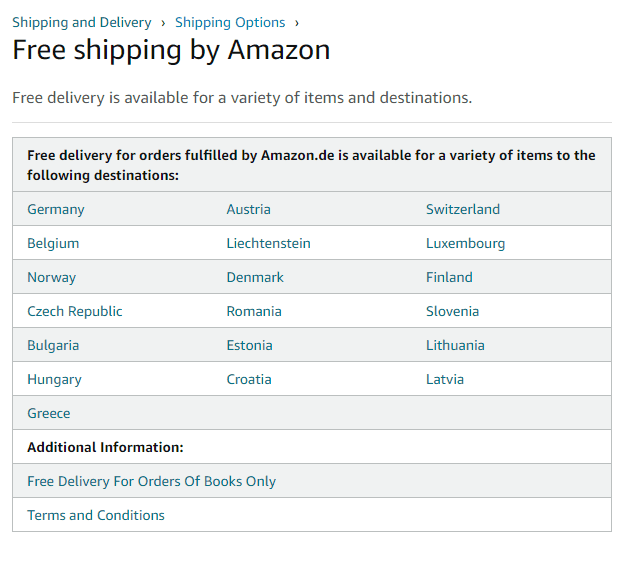Viewport: 637px width, 571px height.
Task: Open the Slovenia link
Action: [453, 311]
